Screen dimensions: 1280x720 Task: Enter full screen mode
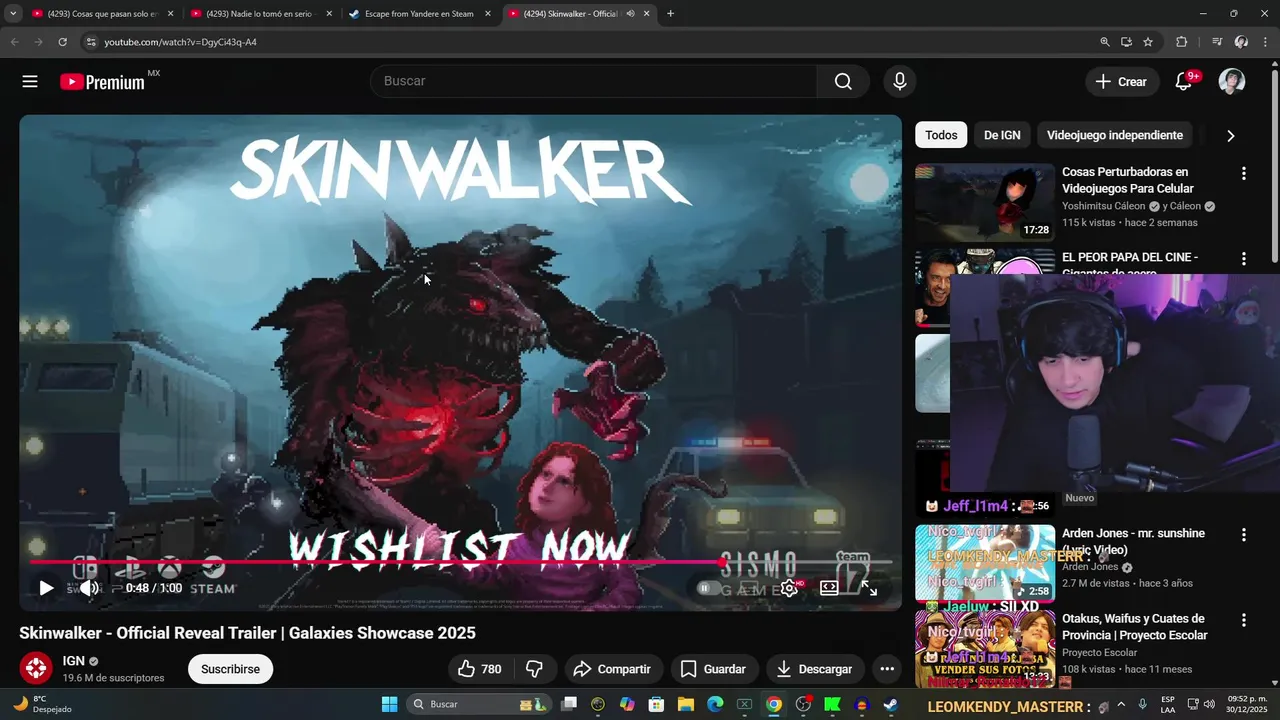[869, 588]
